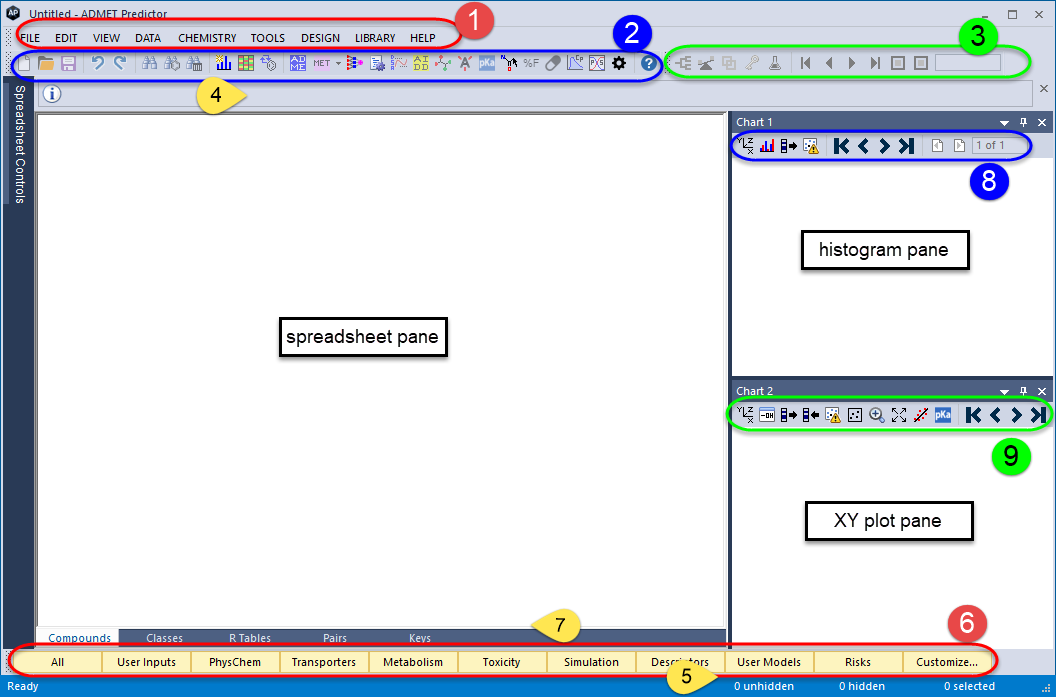Open settings with the gear icon
Viewport: 1056px width, 697px height.
pyautogui.click(x=619, y=63)
